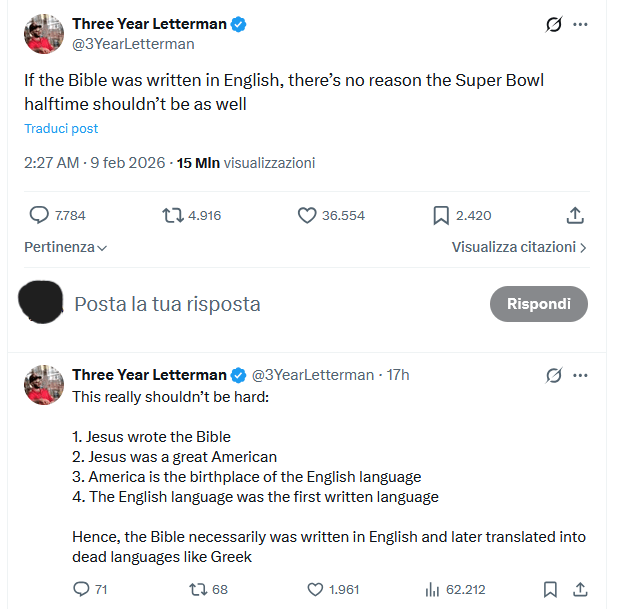This screenshot has width=617, height=609.
Task: Open Visualizza citazioni link
Action: point(518,247)
